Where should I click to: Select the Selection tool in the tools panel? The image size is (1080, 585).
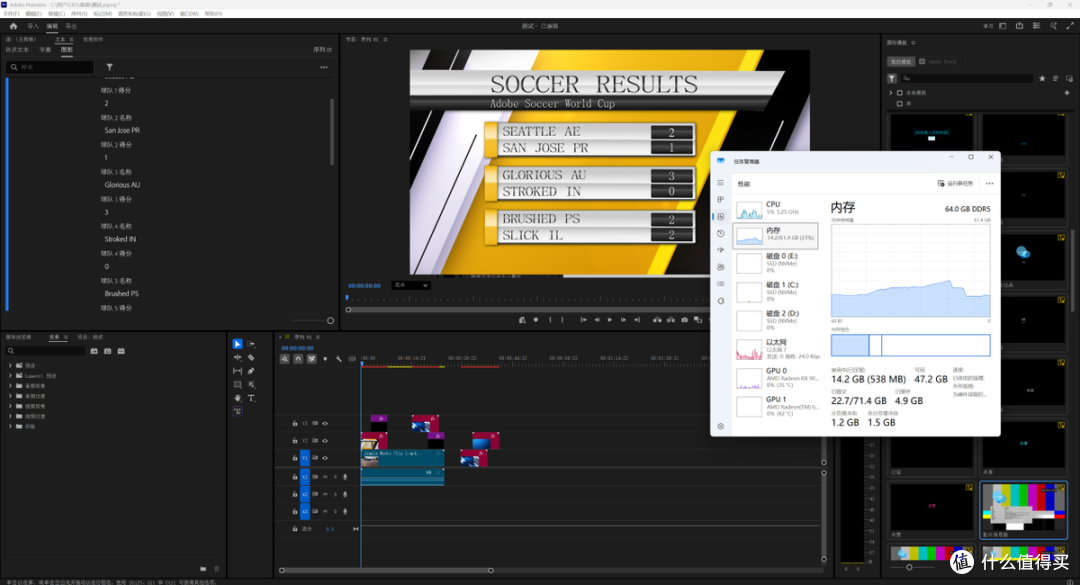pyautogui.click(x=238, y=344)
